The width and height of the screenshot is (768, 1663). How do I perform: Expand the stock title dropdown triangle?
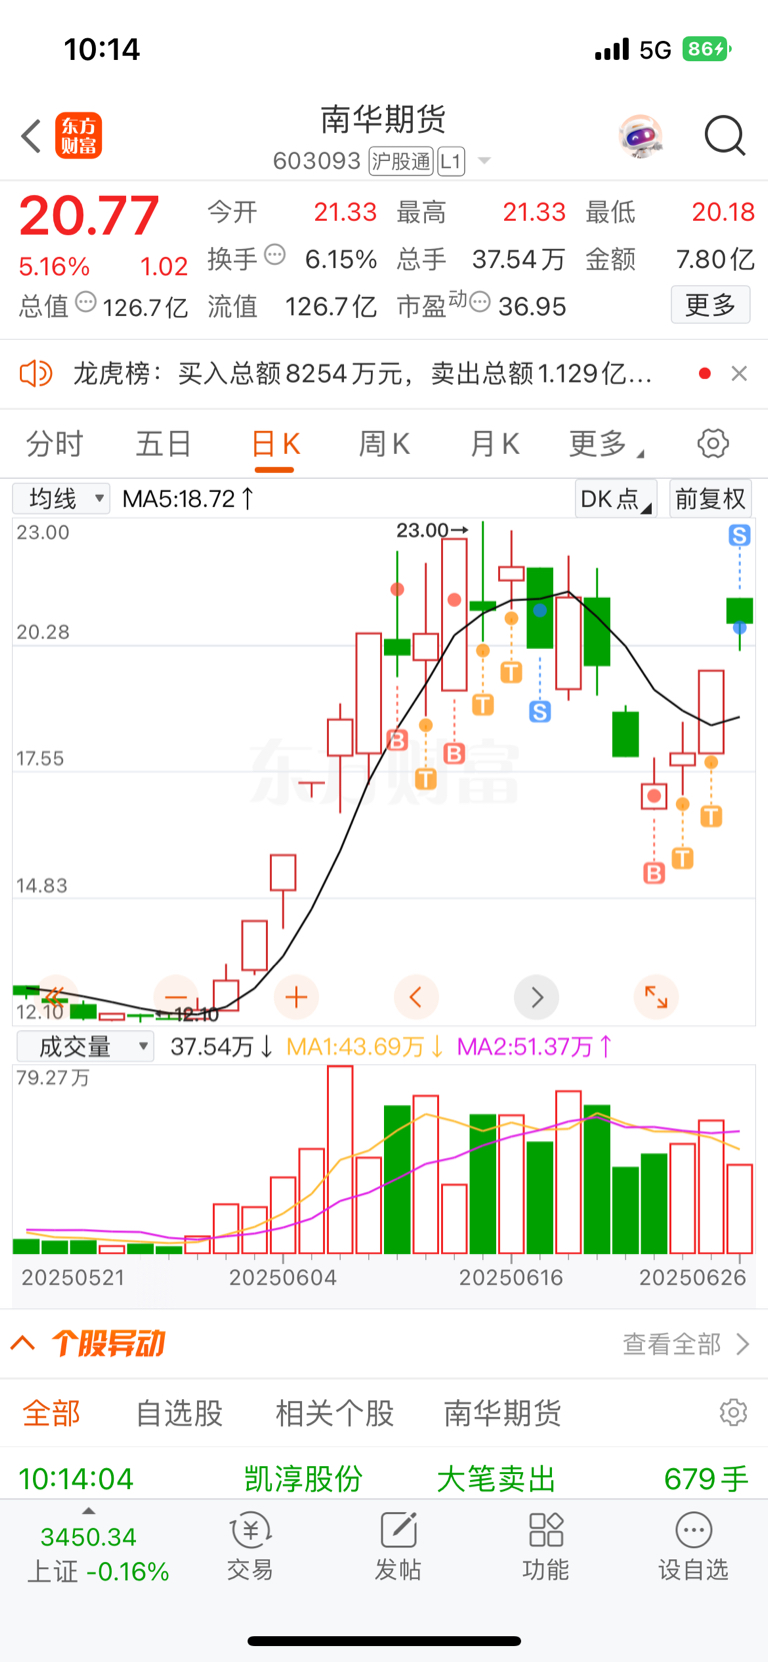[x=485, y=161]
